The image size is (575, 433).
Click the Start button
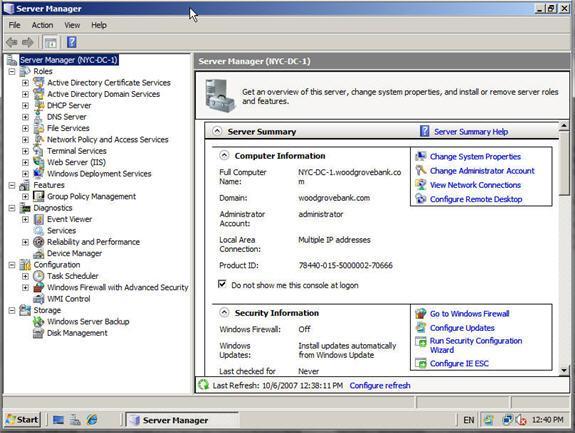pyautogui.click(x=22, y=419)
